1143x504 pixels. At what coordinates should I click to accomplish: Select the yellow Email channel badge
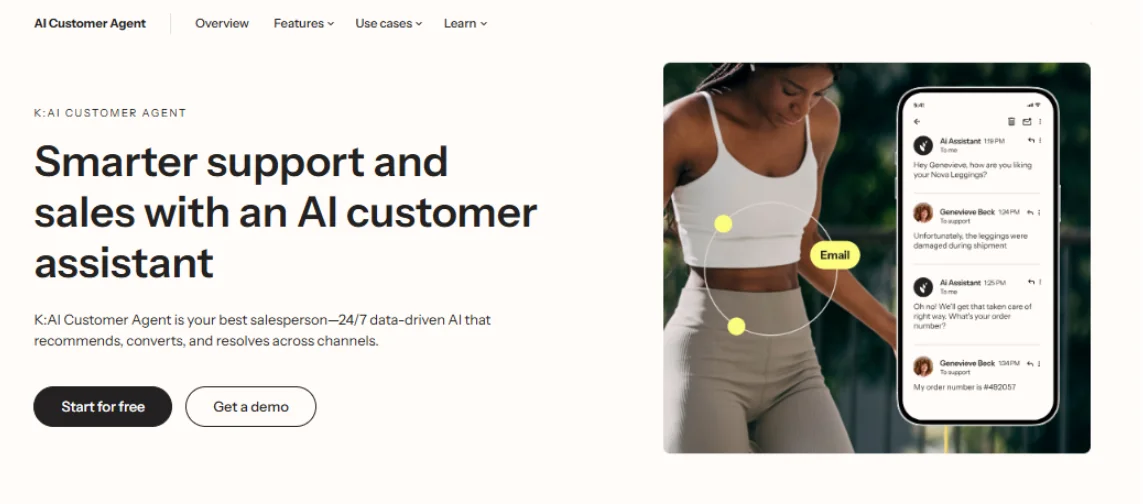835,255
